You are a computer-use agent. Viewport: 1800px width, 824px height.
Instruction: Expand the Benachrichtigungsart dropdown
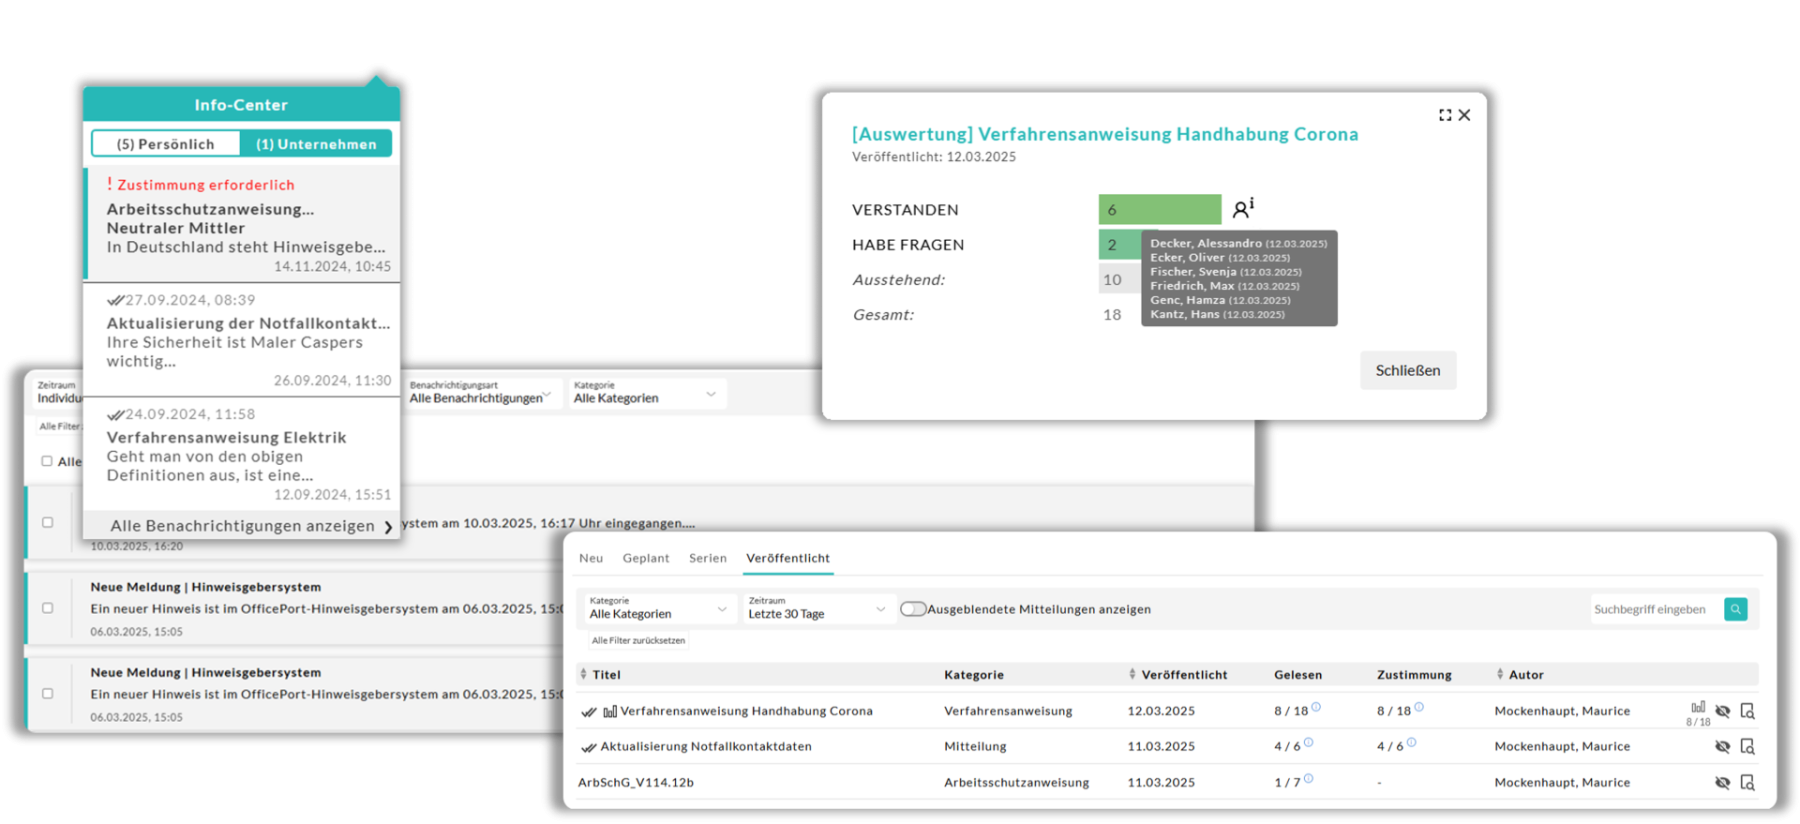480,393
